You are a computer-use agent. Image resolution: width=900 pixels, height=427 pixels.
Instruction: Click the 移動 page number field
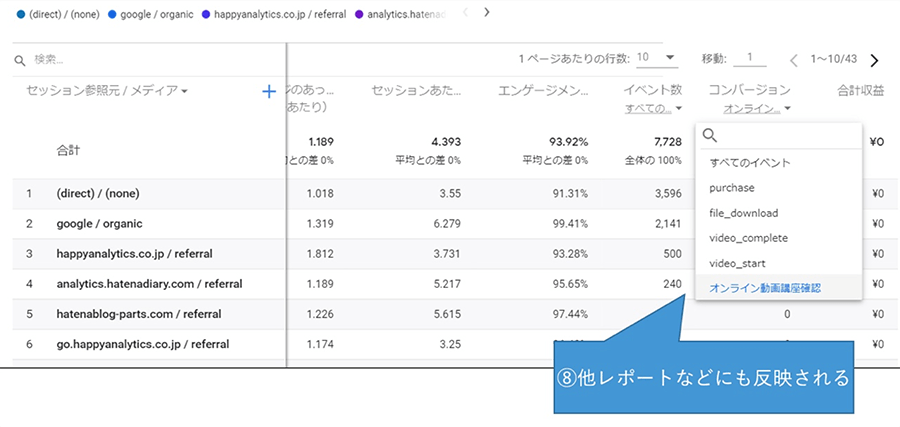point(750,58)
